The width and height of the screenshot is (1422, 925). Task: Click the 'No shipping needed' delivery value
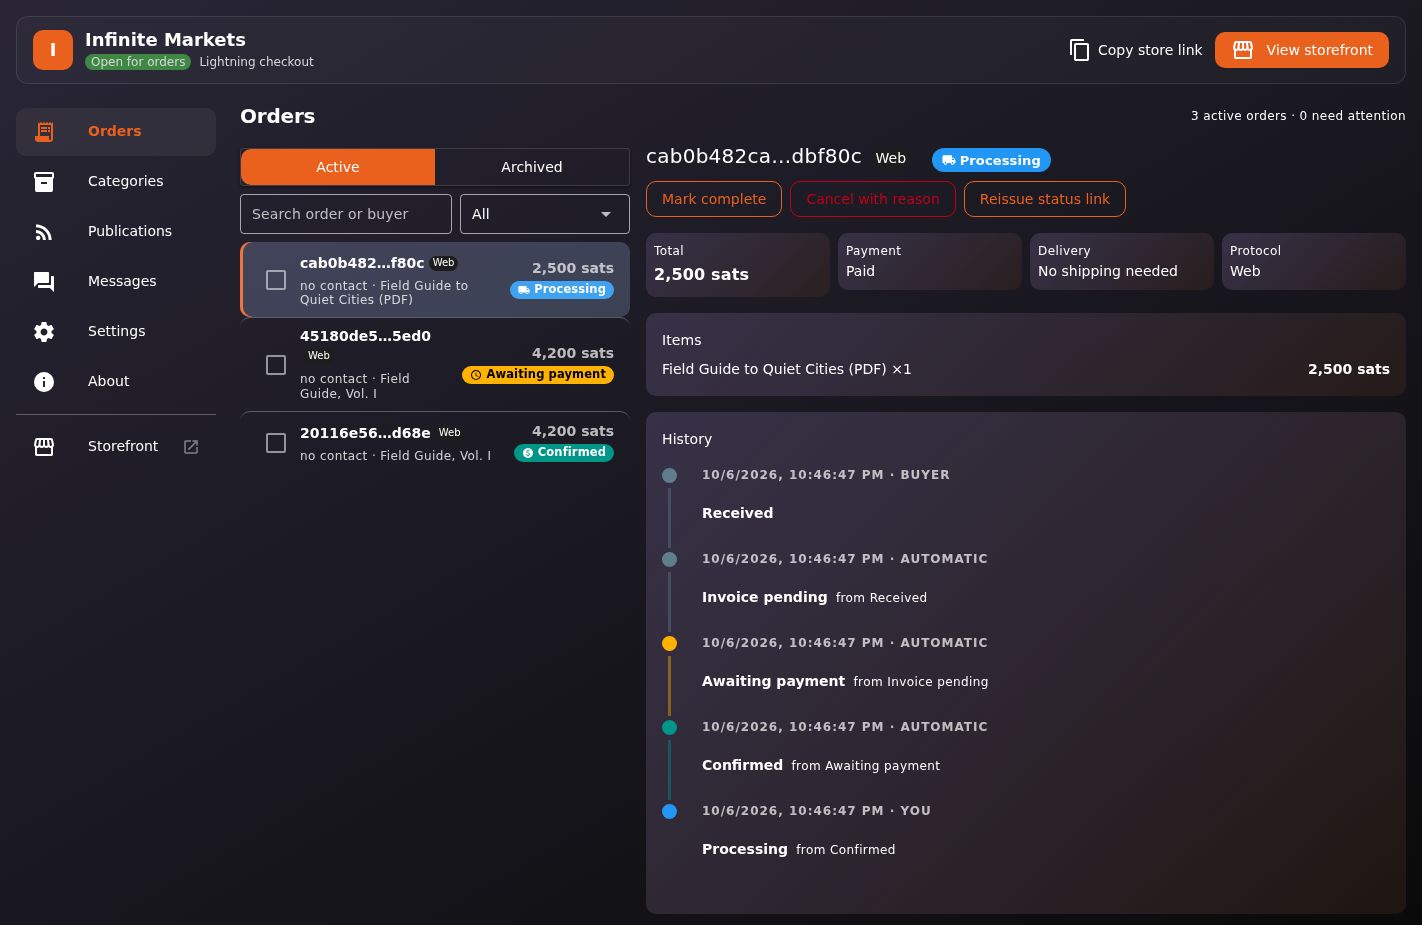point(1108,271)
